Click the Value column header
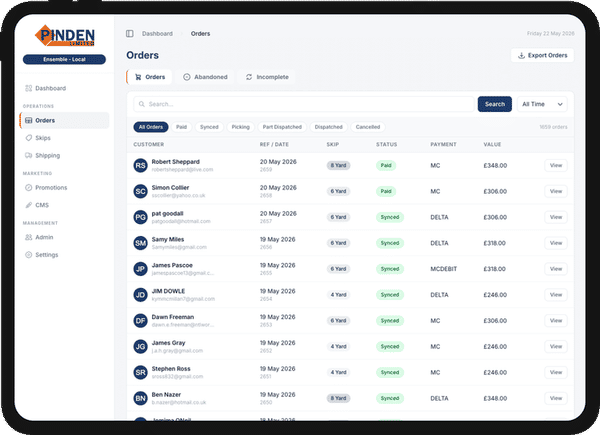600x435 pixels. coord(492,145)
